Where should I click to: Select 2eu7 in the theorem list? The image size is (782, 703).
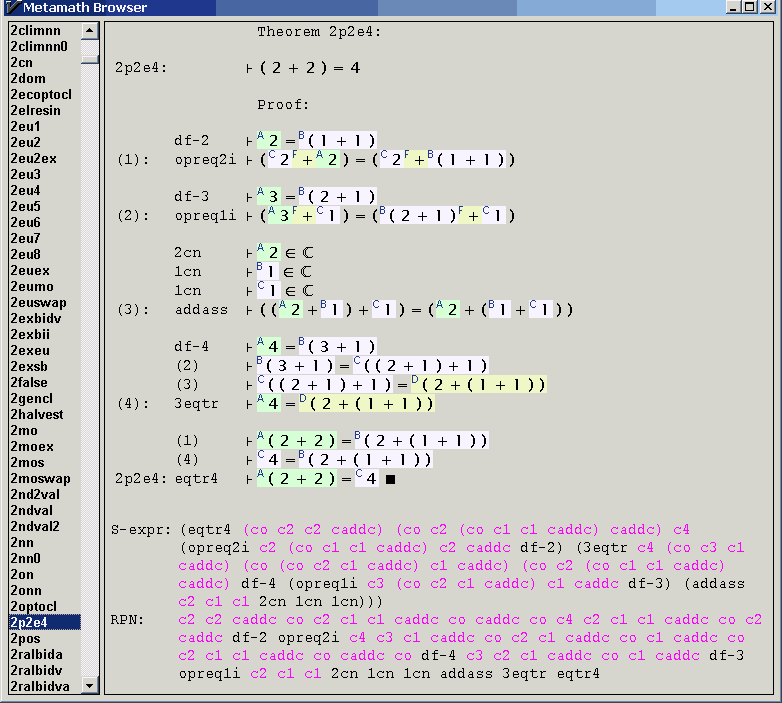coord(25,238)
